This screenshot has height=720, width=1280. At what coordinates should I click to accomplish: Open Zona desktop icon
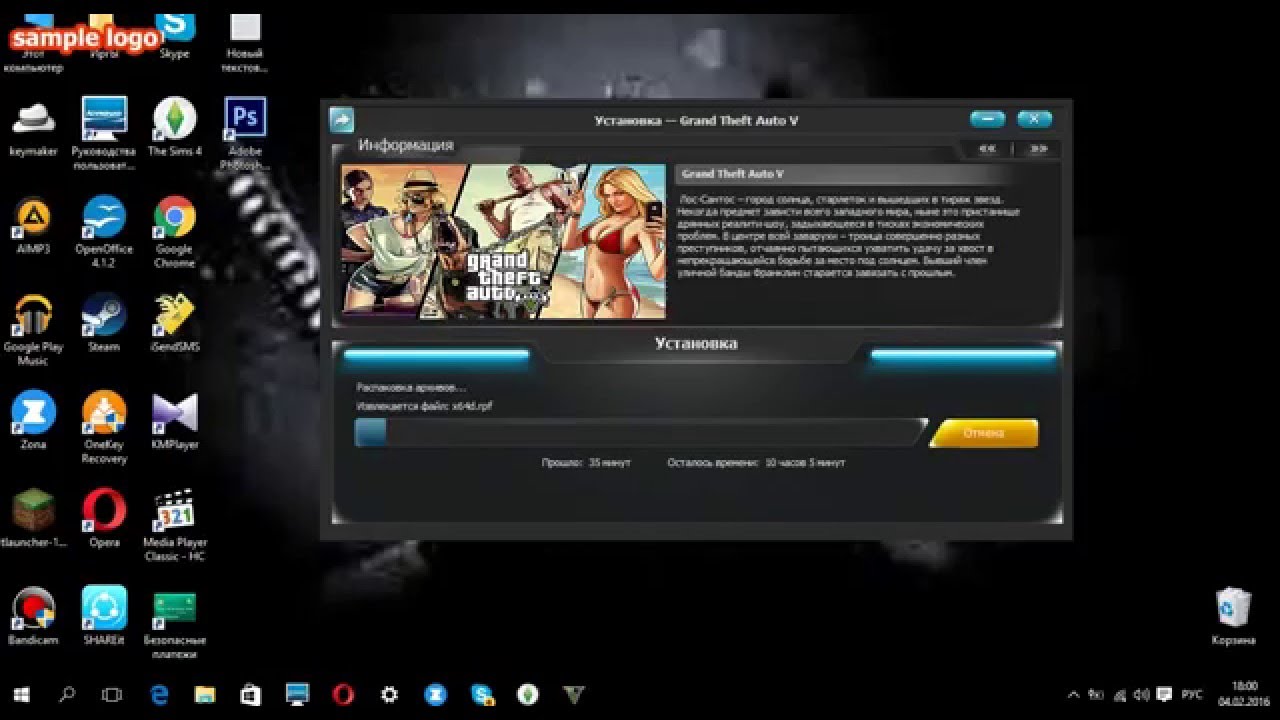[33, 420]
